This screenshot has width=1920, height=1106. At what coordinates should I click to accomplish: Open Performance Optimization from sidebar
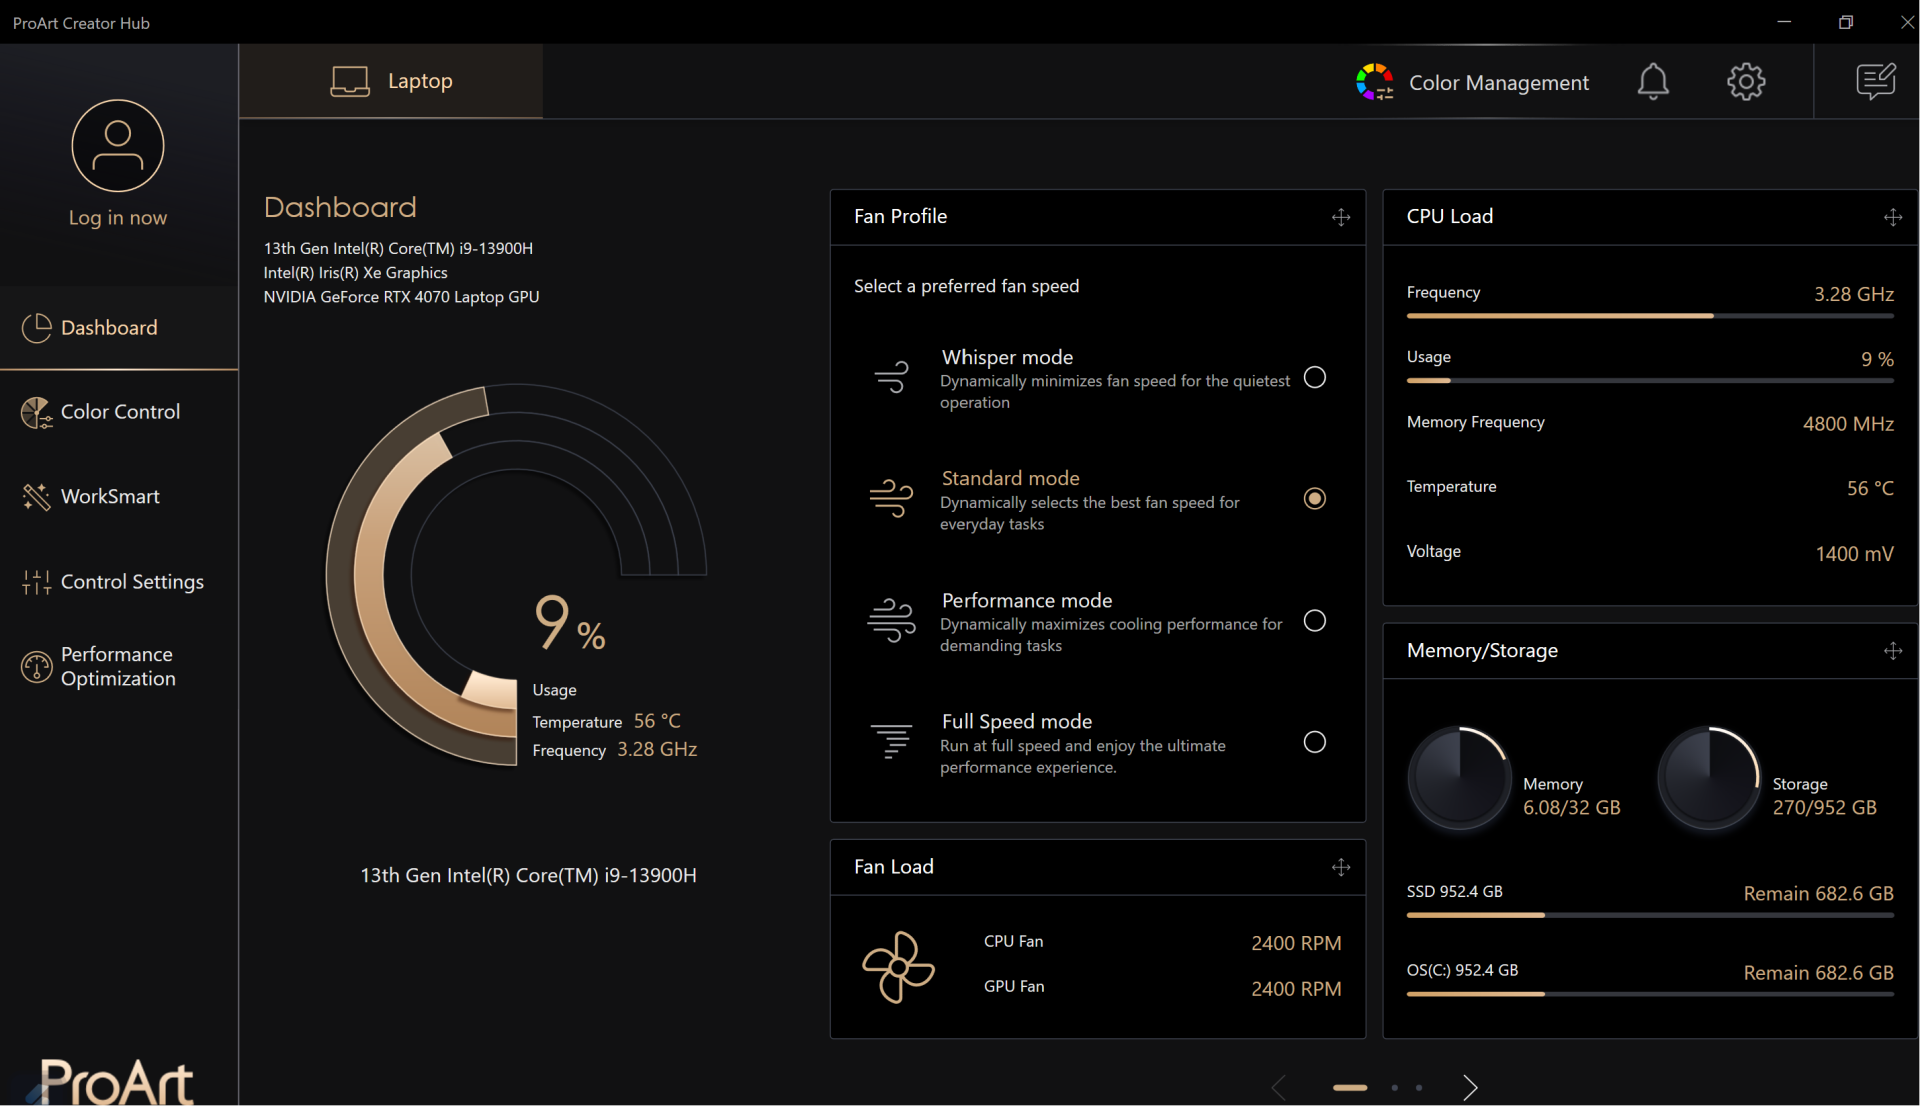[117, 666]
